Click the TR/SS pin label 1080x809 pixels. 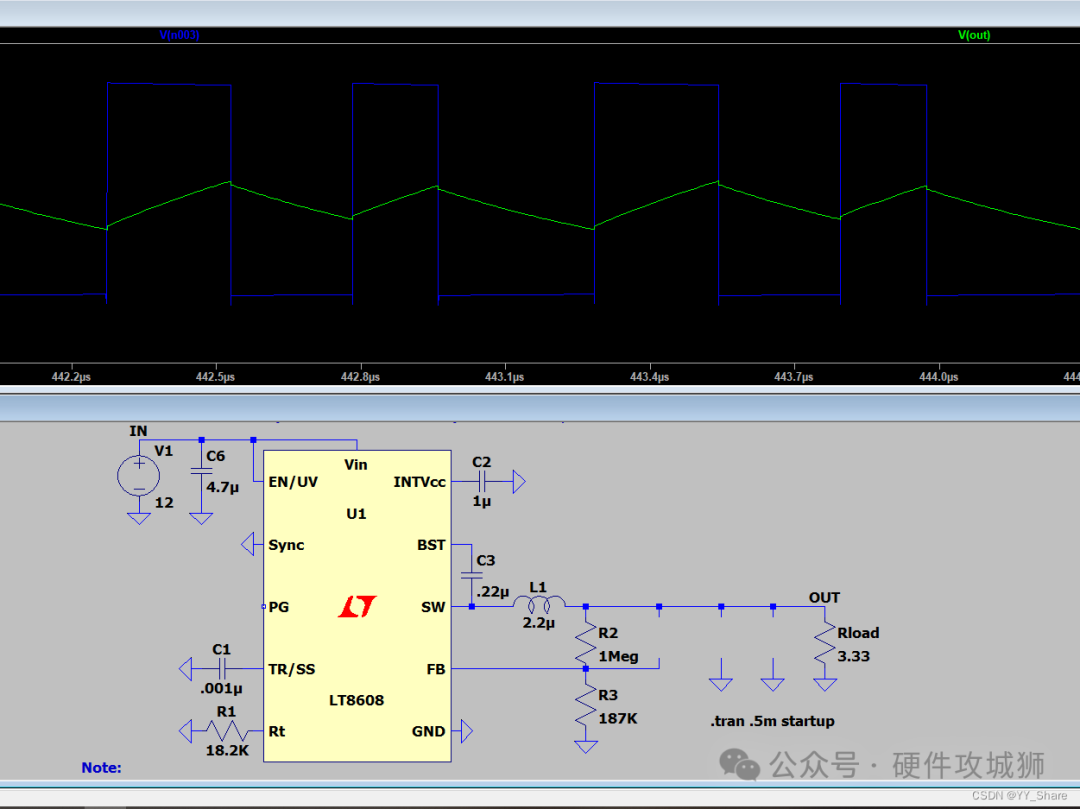[292, 669]
